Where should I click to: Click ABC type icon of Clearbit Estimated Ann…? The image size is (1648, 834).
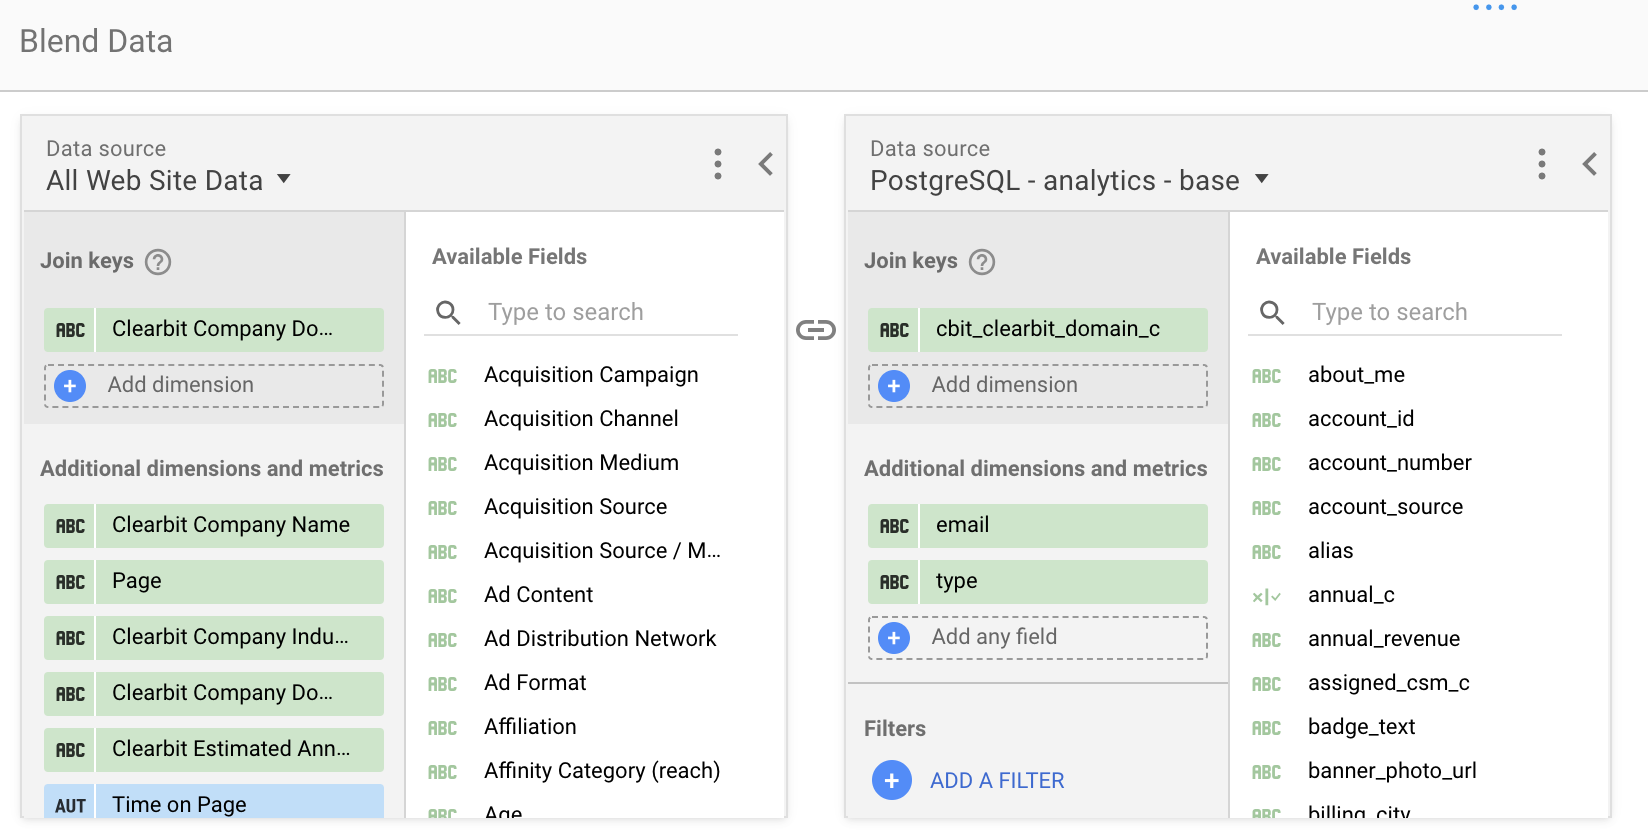[70, 750]
